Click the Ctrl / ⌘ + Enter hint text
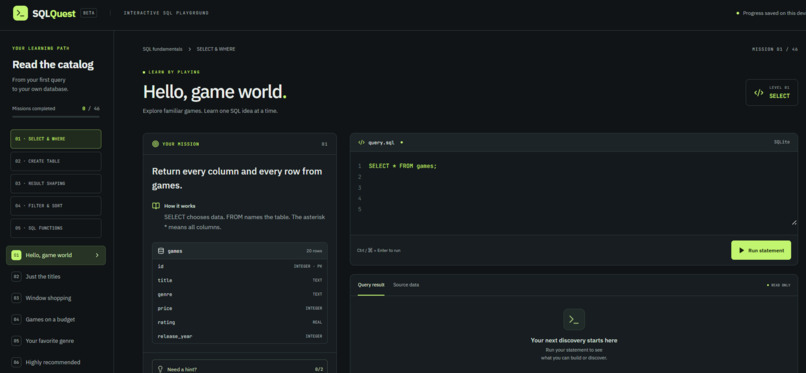806x373 pixels. coord(379,250)
